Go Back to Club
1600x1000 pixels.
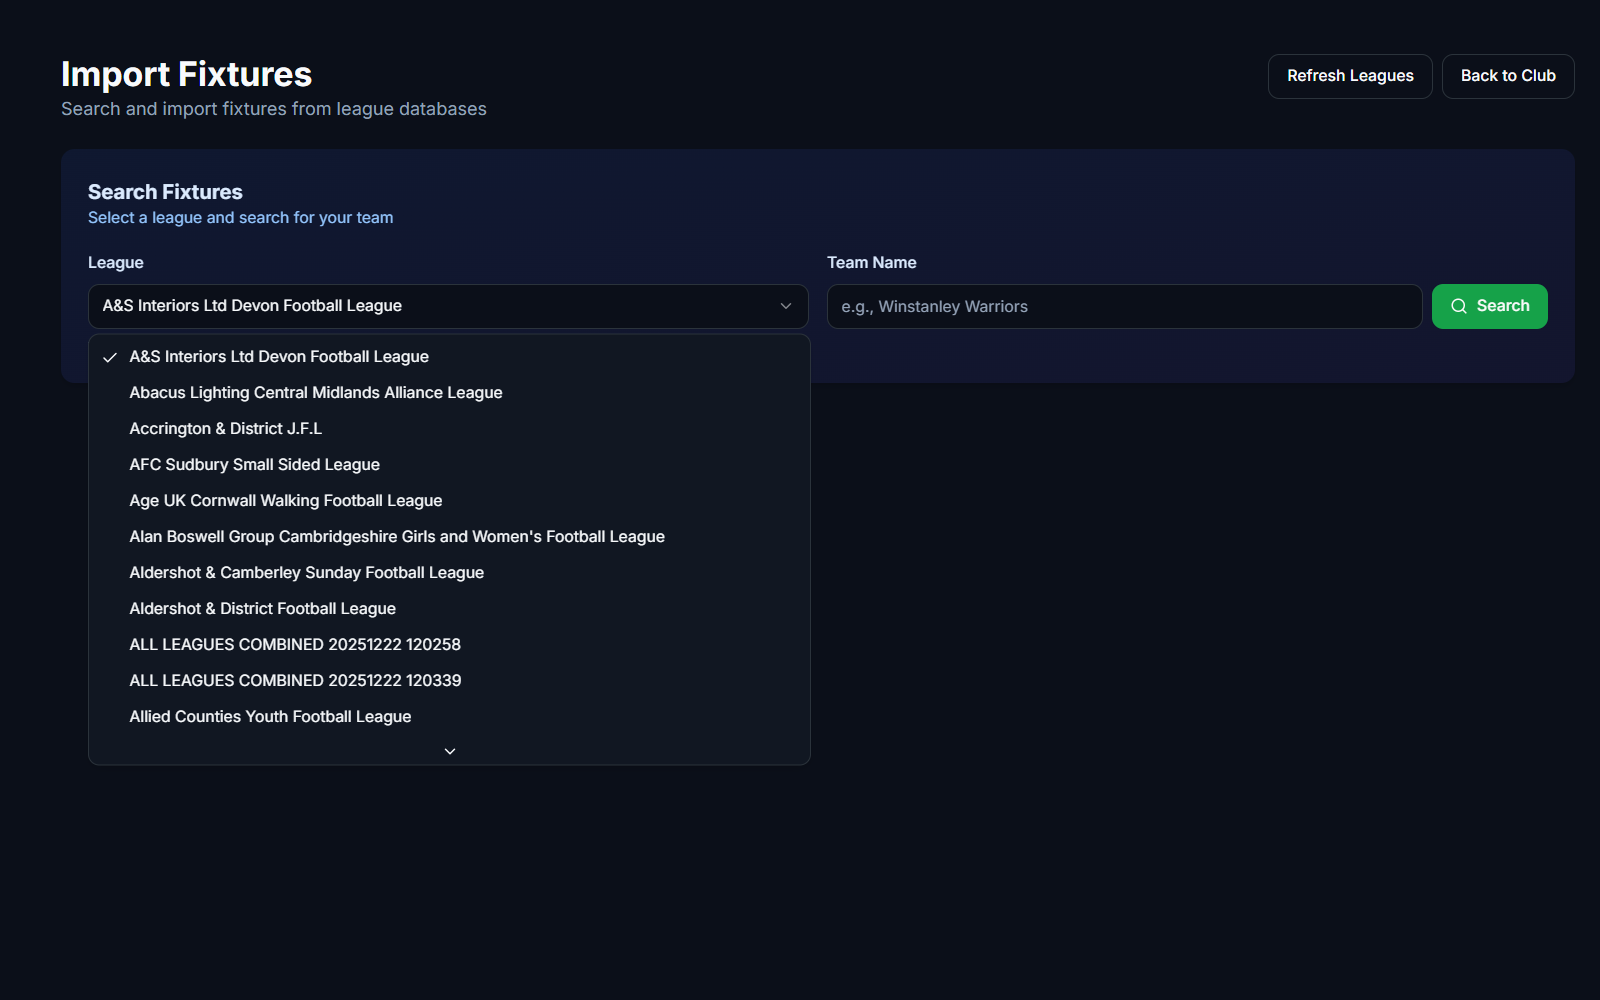tap(1507, 76)
